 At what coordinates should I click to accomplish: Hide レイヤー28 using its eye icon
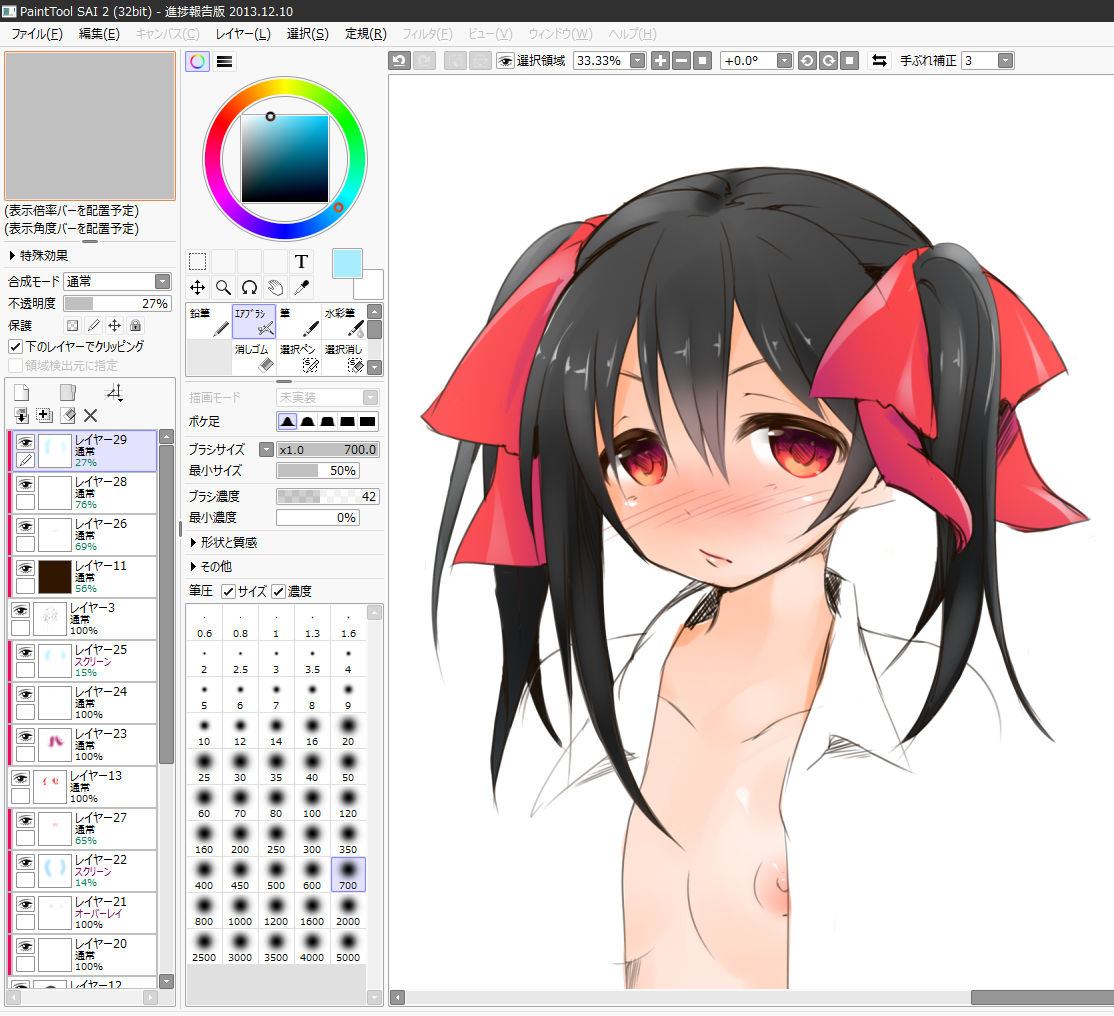(x=26, y=484)
